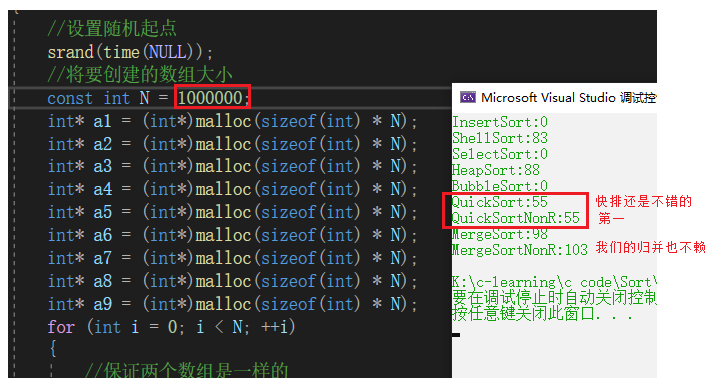Click variable a2 in malloc line
This screenshot has width=713, height=386.
click(x=102, y=144)
